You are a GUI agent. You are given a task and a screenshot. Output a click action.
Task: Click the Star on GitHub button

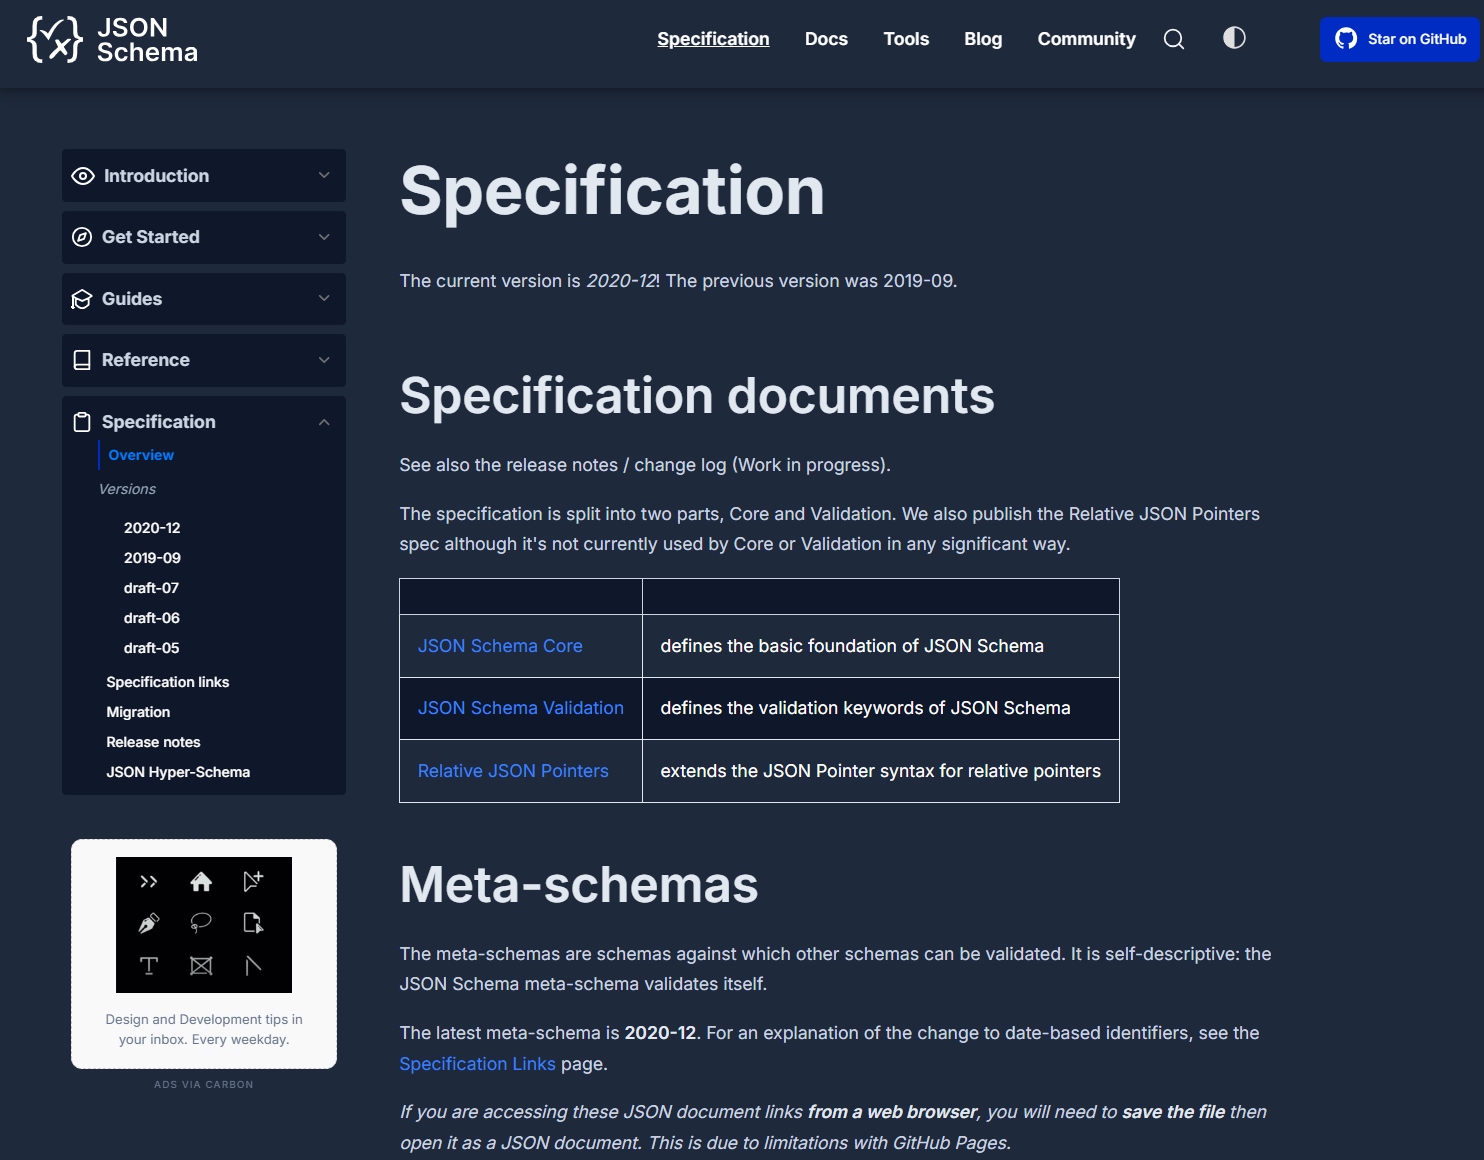(1399, 39)
